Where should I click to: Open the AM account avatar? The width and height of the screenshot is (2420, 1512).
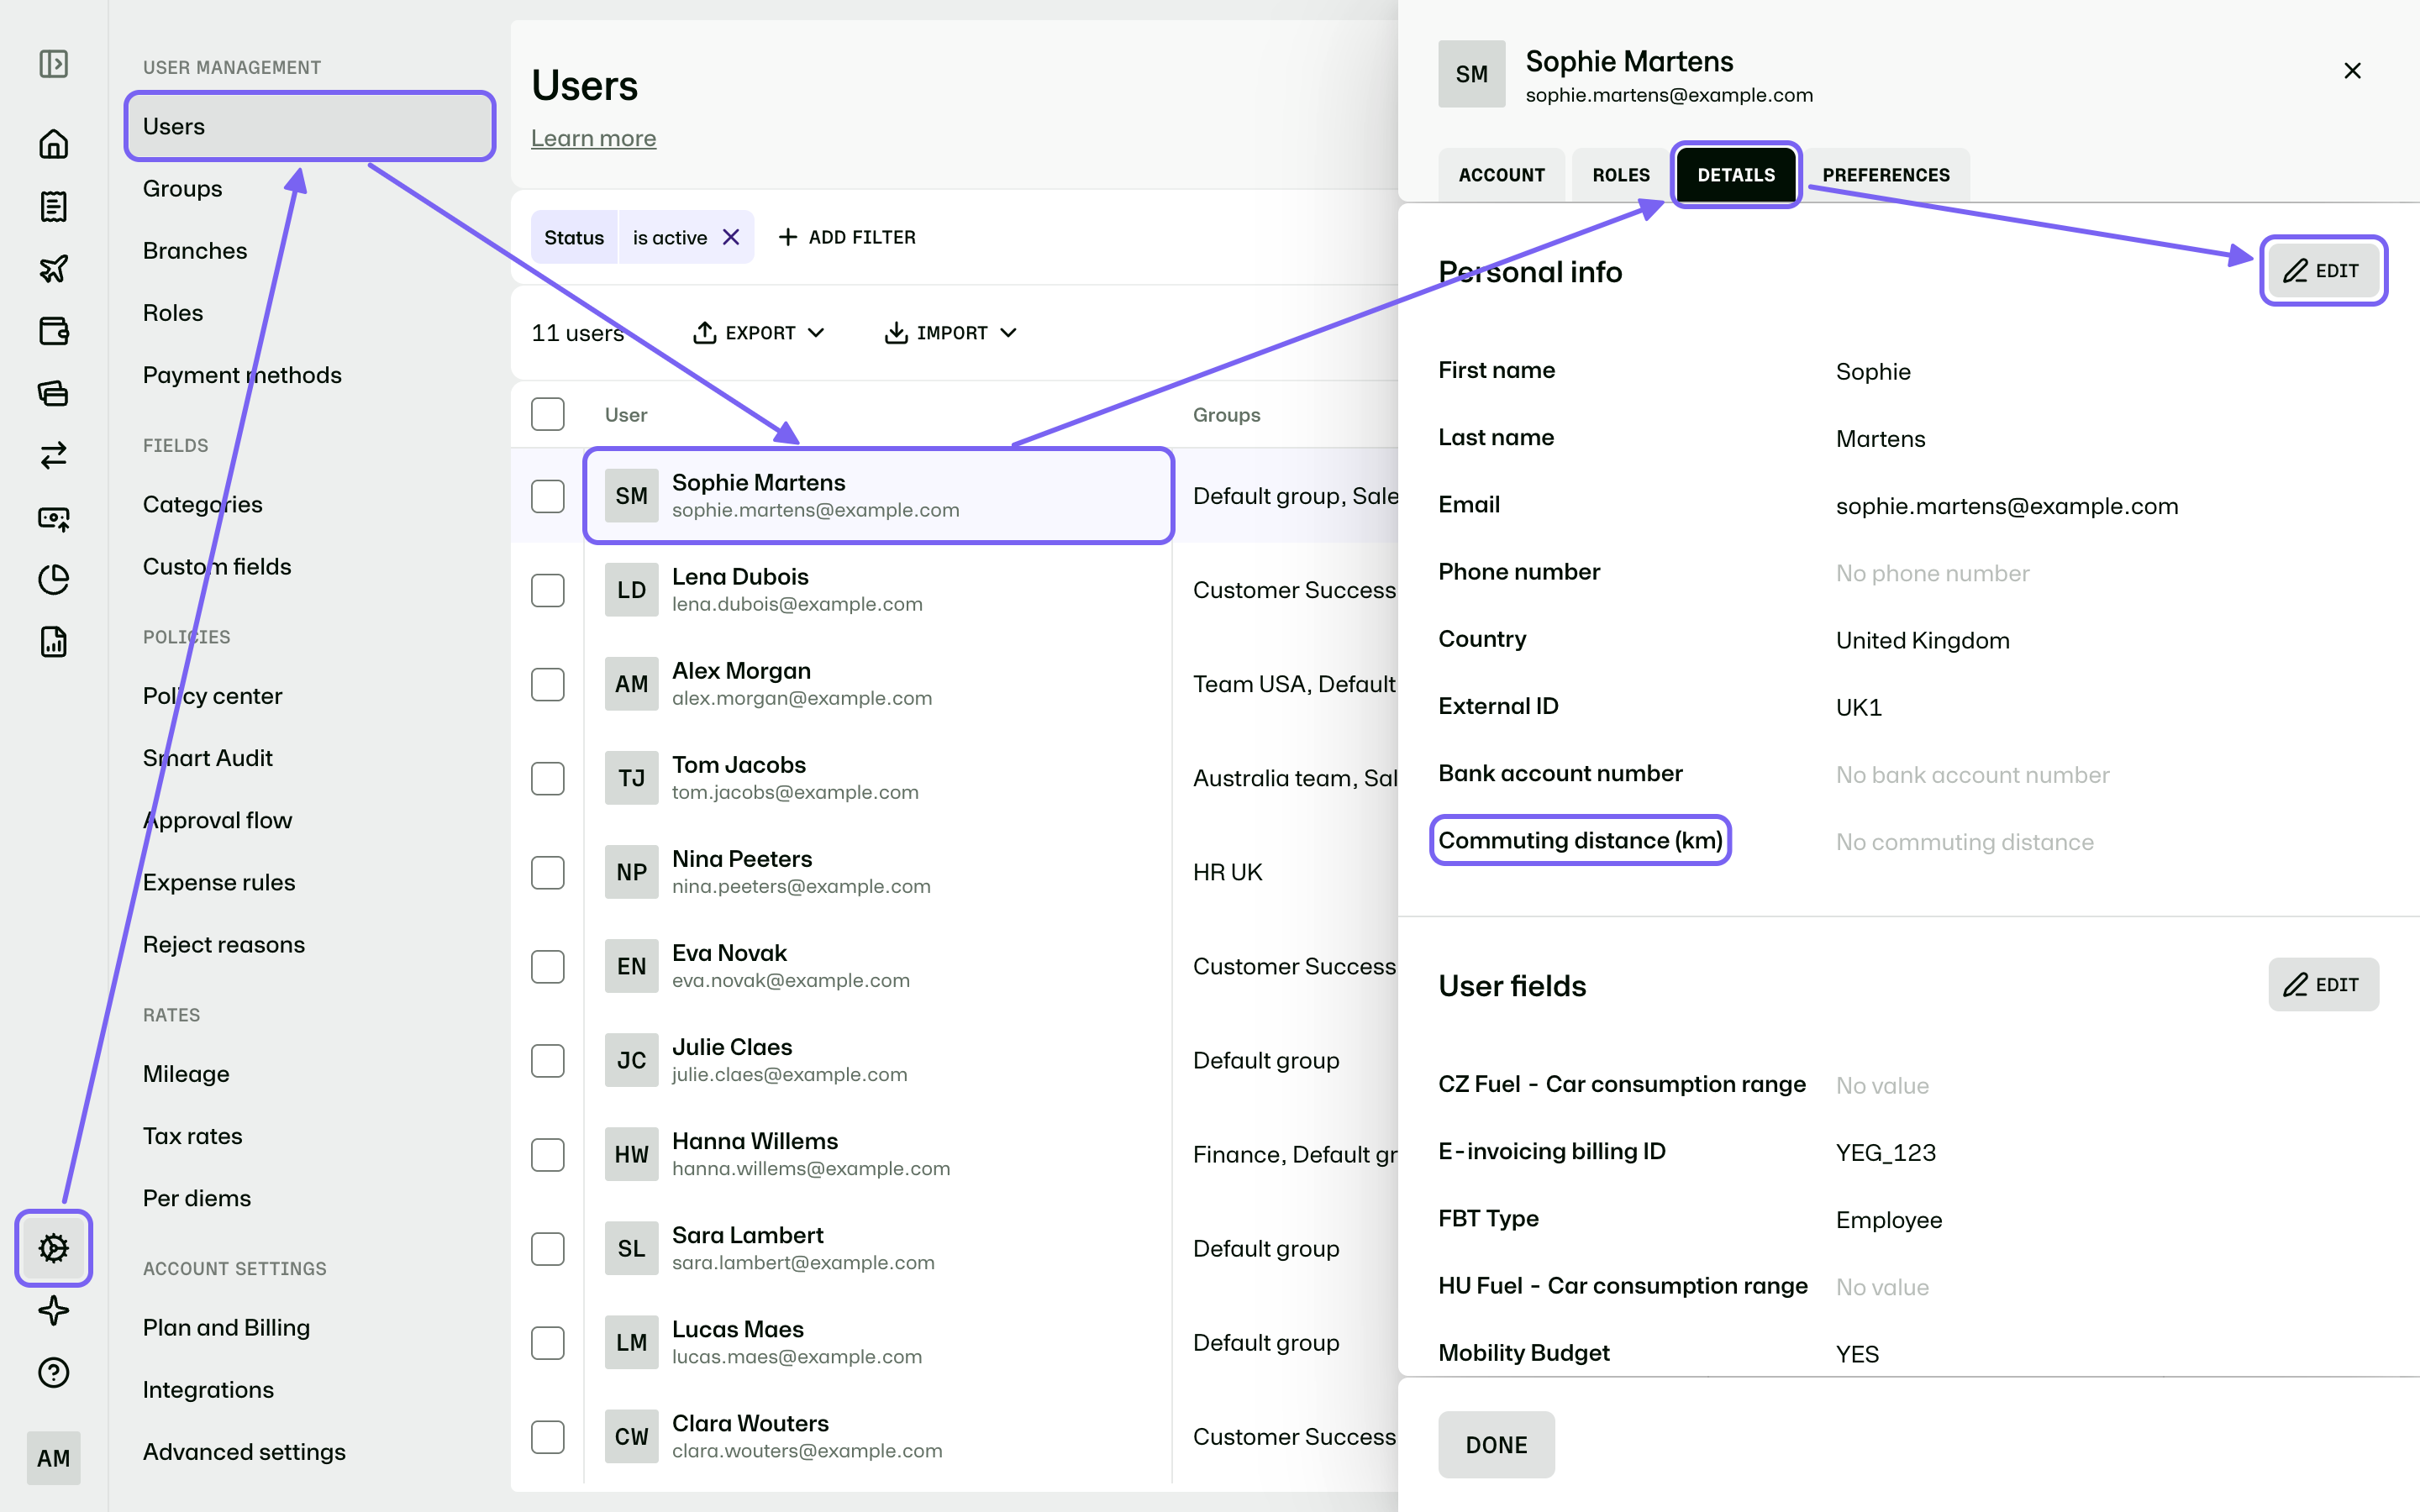[53, 1458]
